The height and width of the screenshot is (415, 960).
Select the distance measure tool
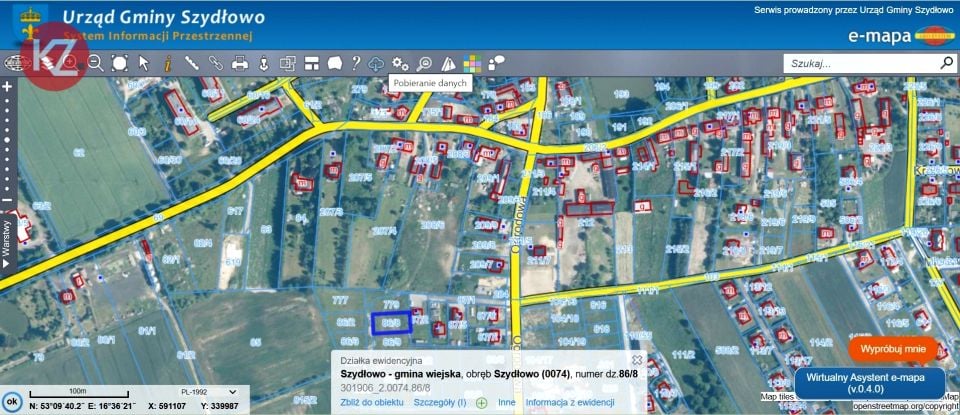coord(191,62)
